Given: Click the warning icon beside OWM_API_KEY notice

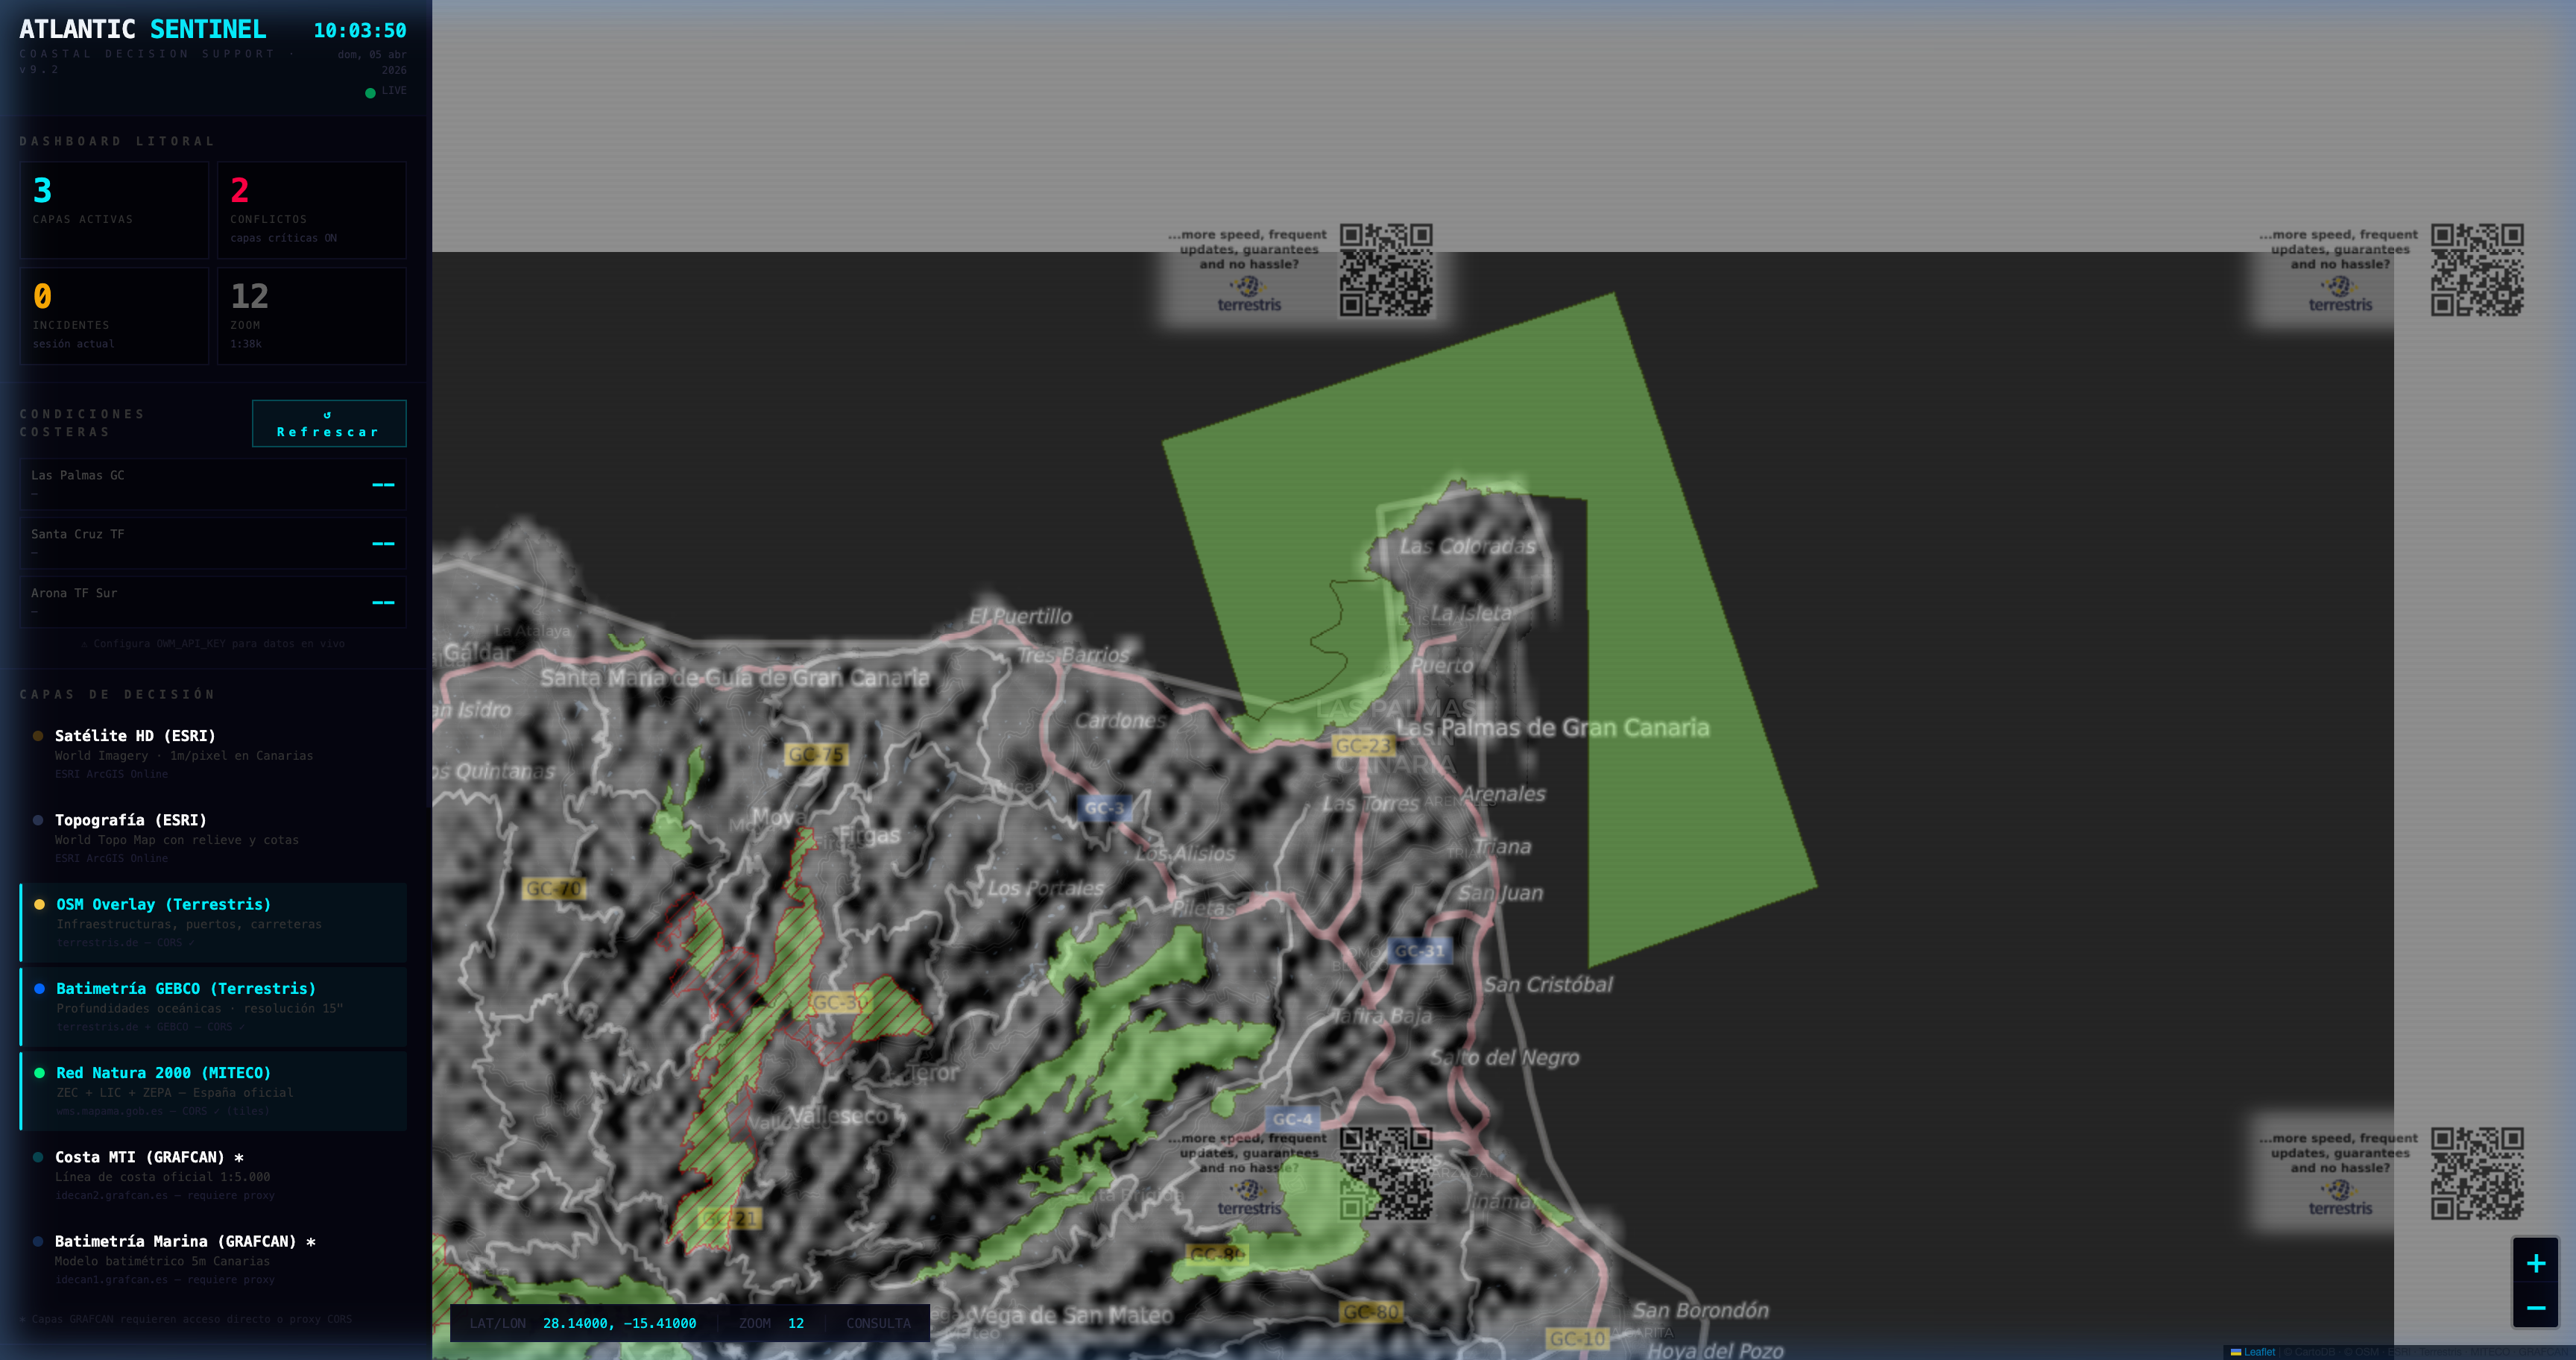Looking at the screenshot, I should click(84, 643).
